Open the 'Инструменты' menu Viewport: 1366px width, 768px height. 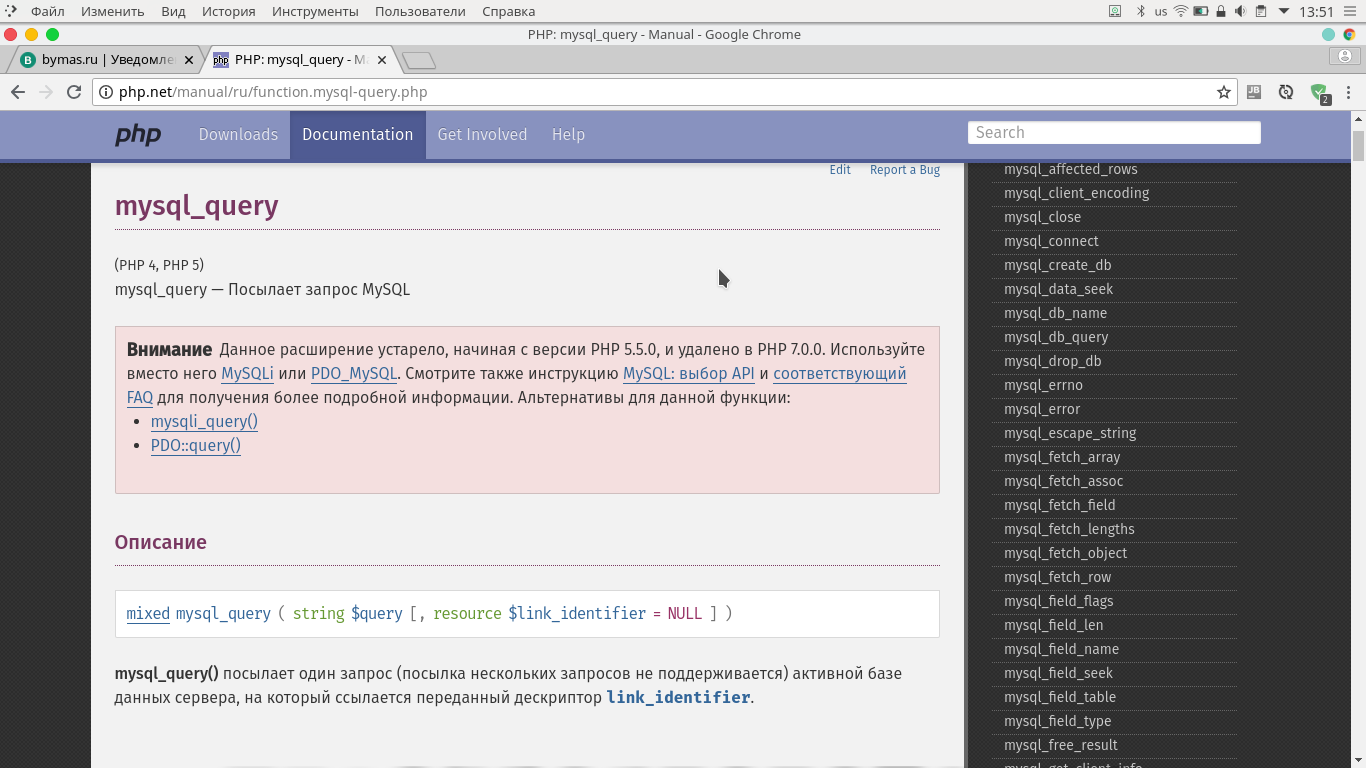[x=315, y=12]
